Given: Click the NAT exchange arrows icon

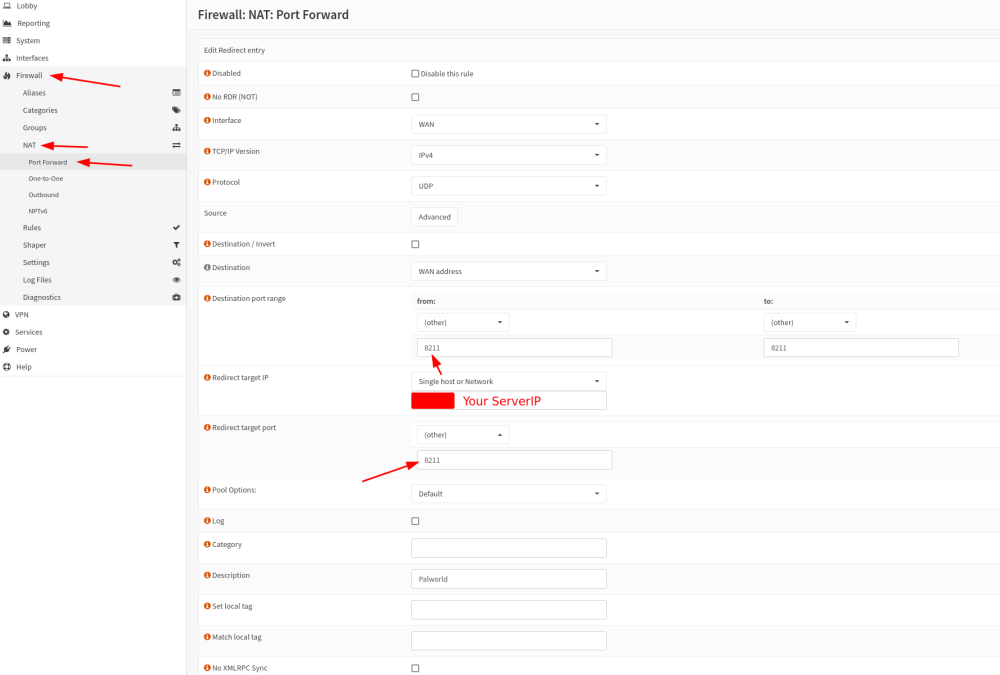Looking at the screenshot, I should (x=176, y=145).
